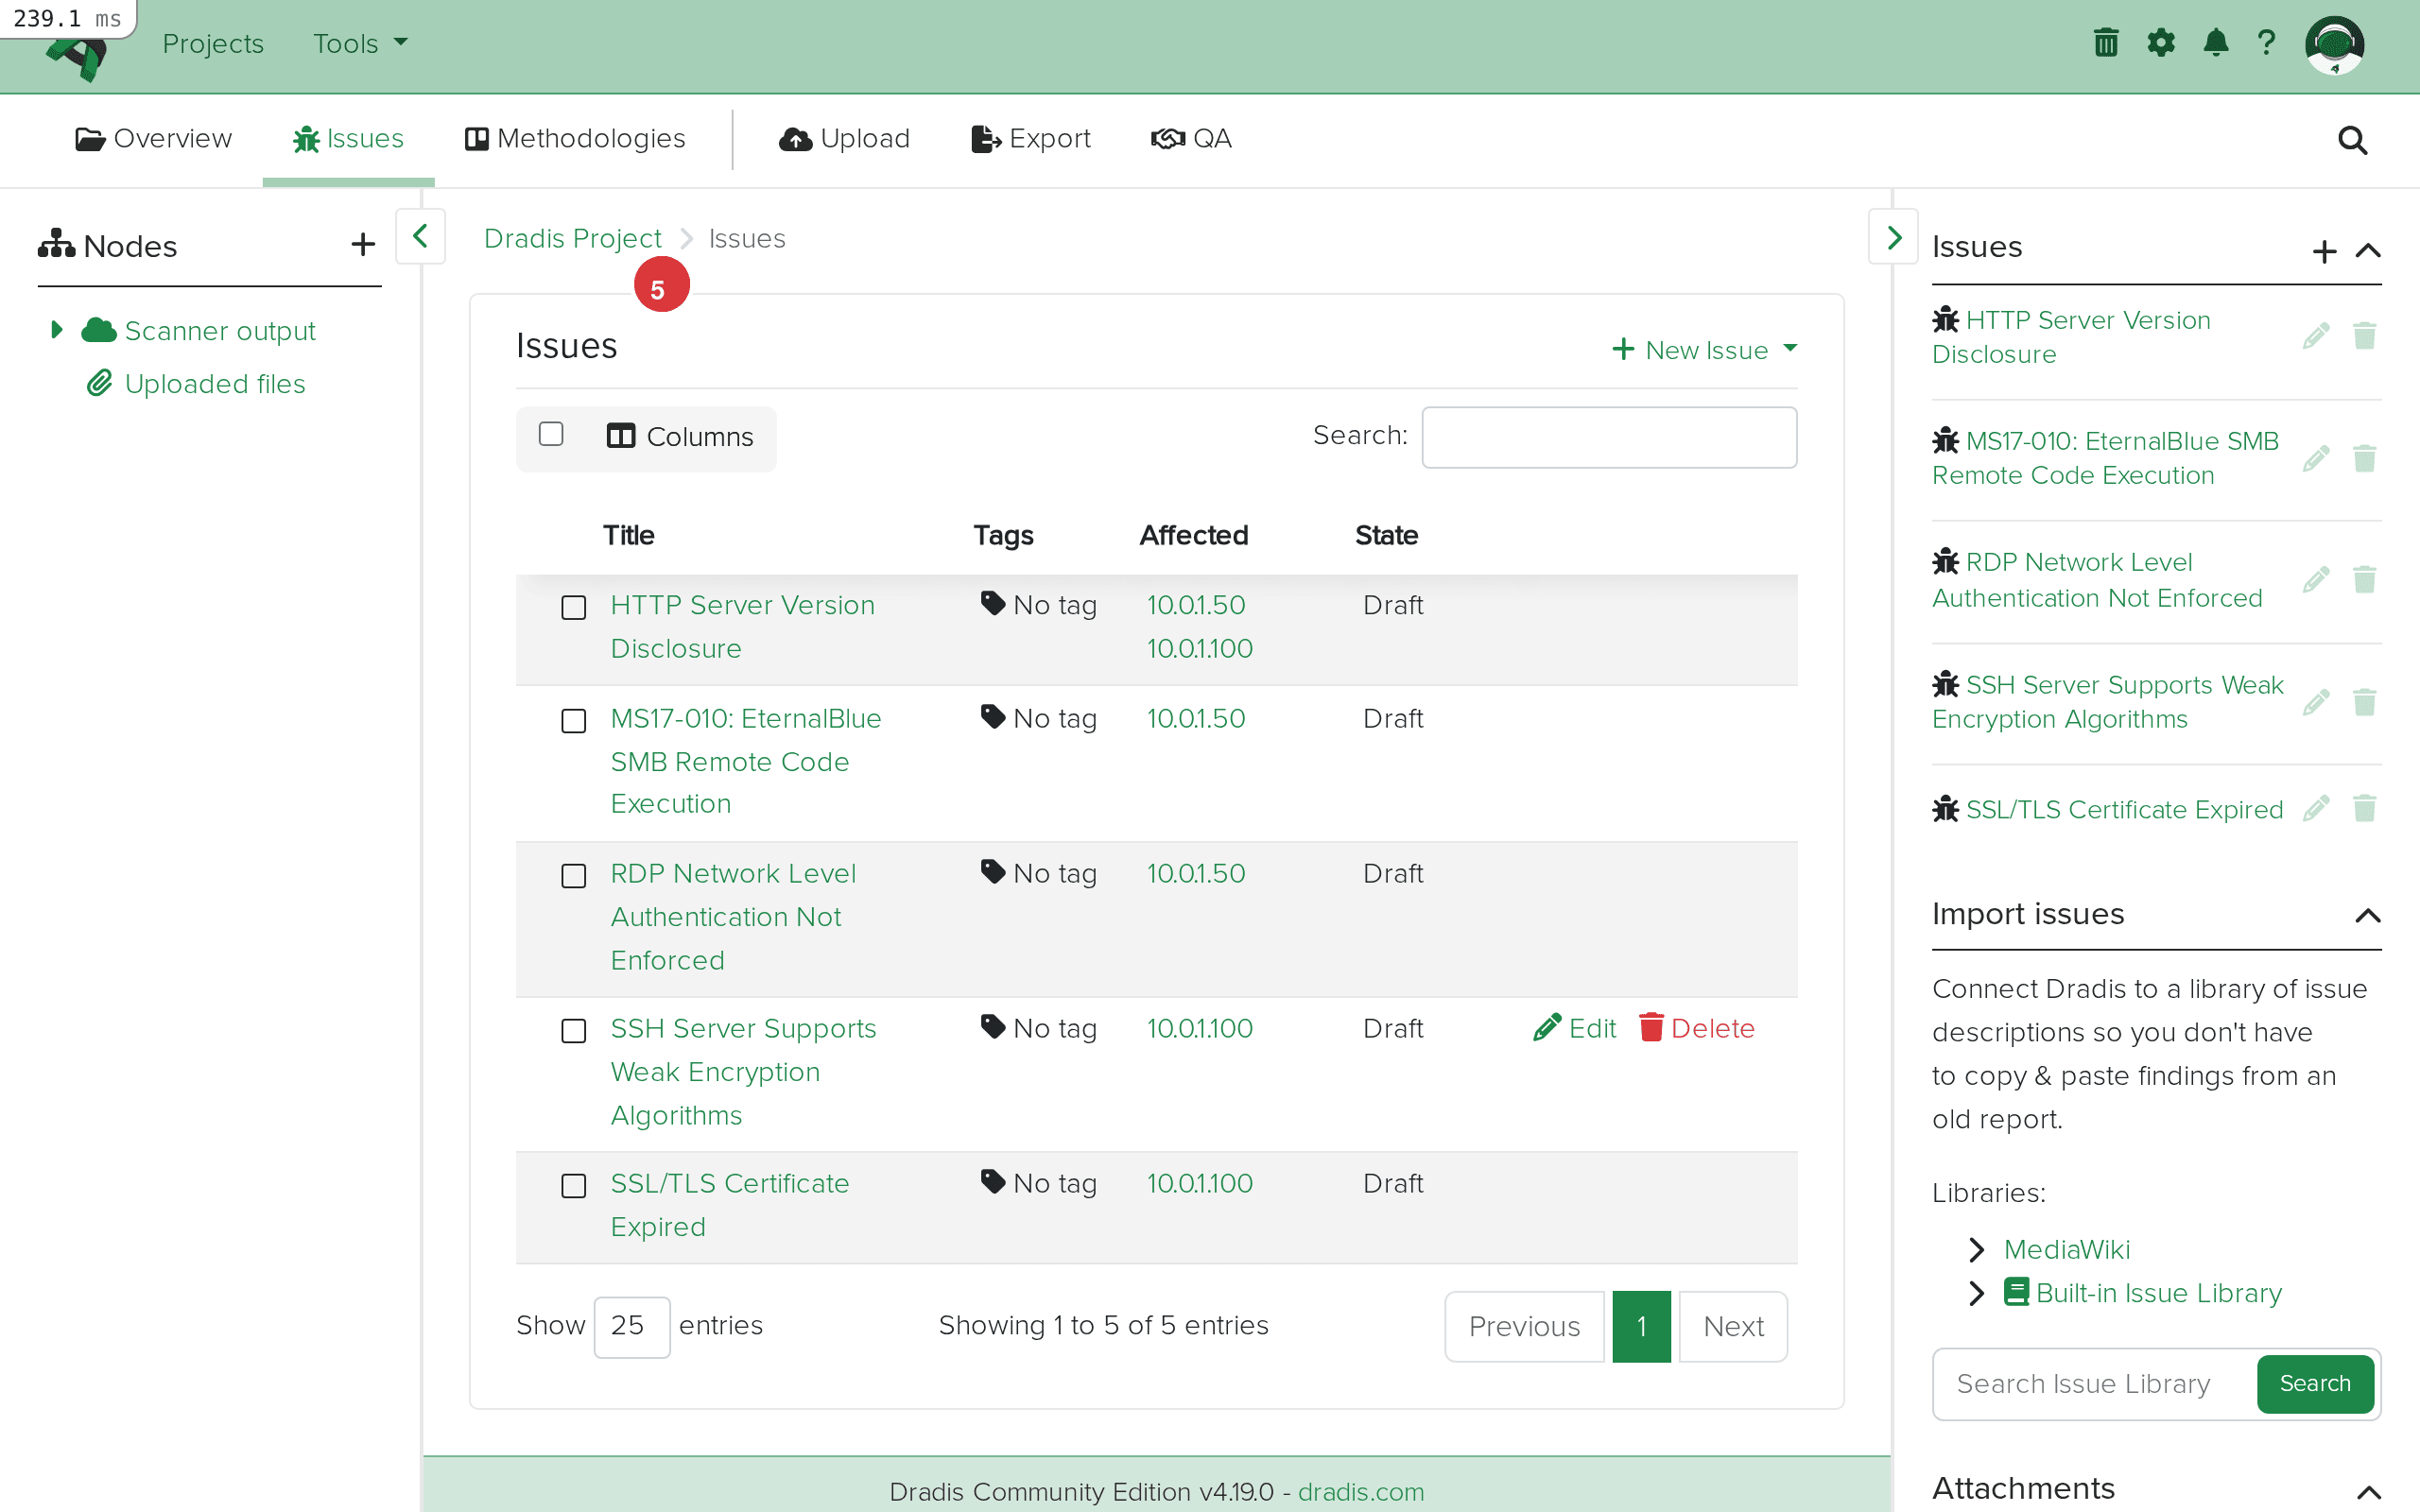Create a new issue from the Issues panel plus

pyautogui.click(x=2325, y=251)
